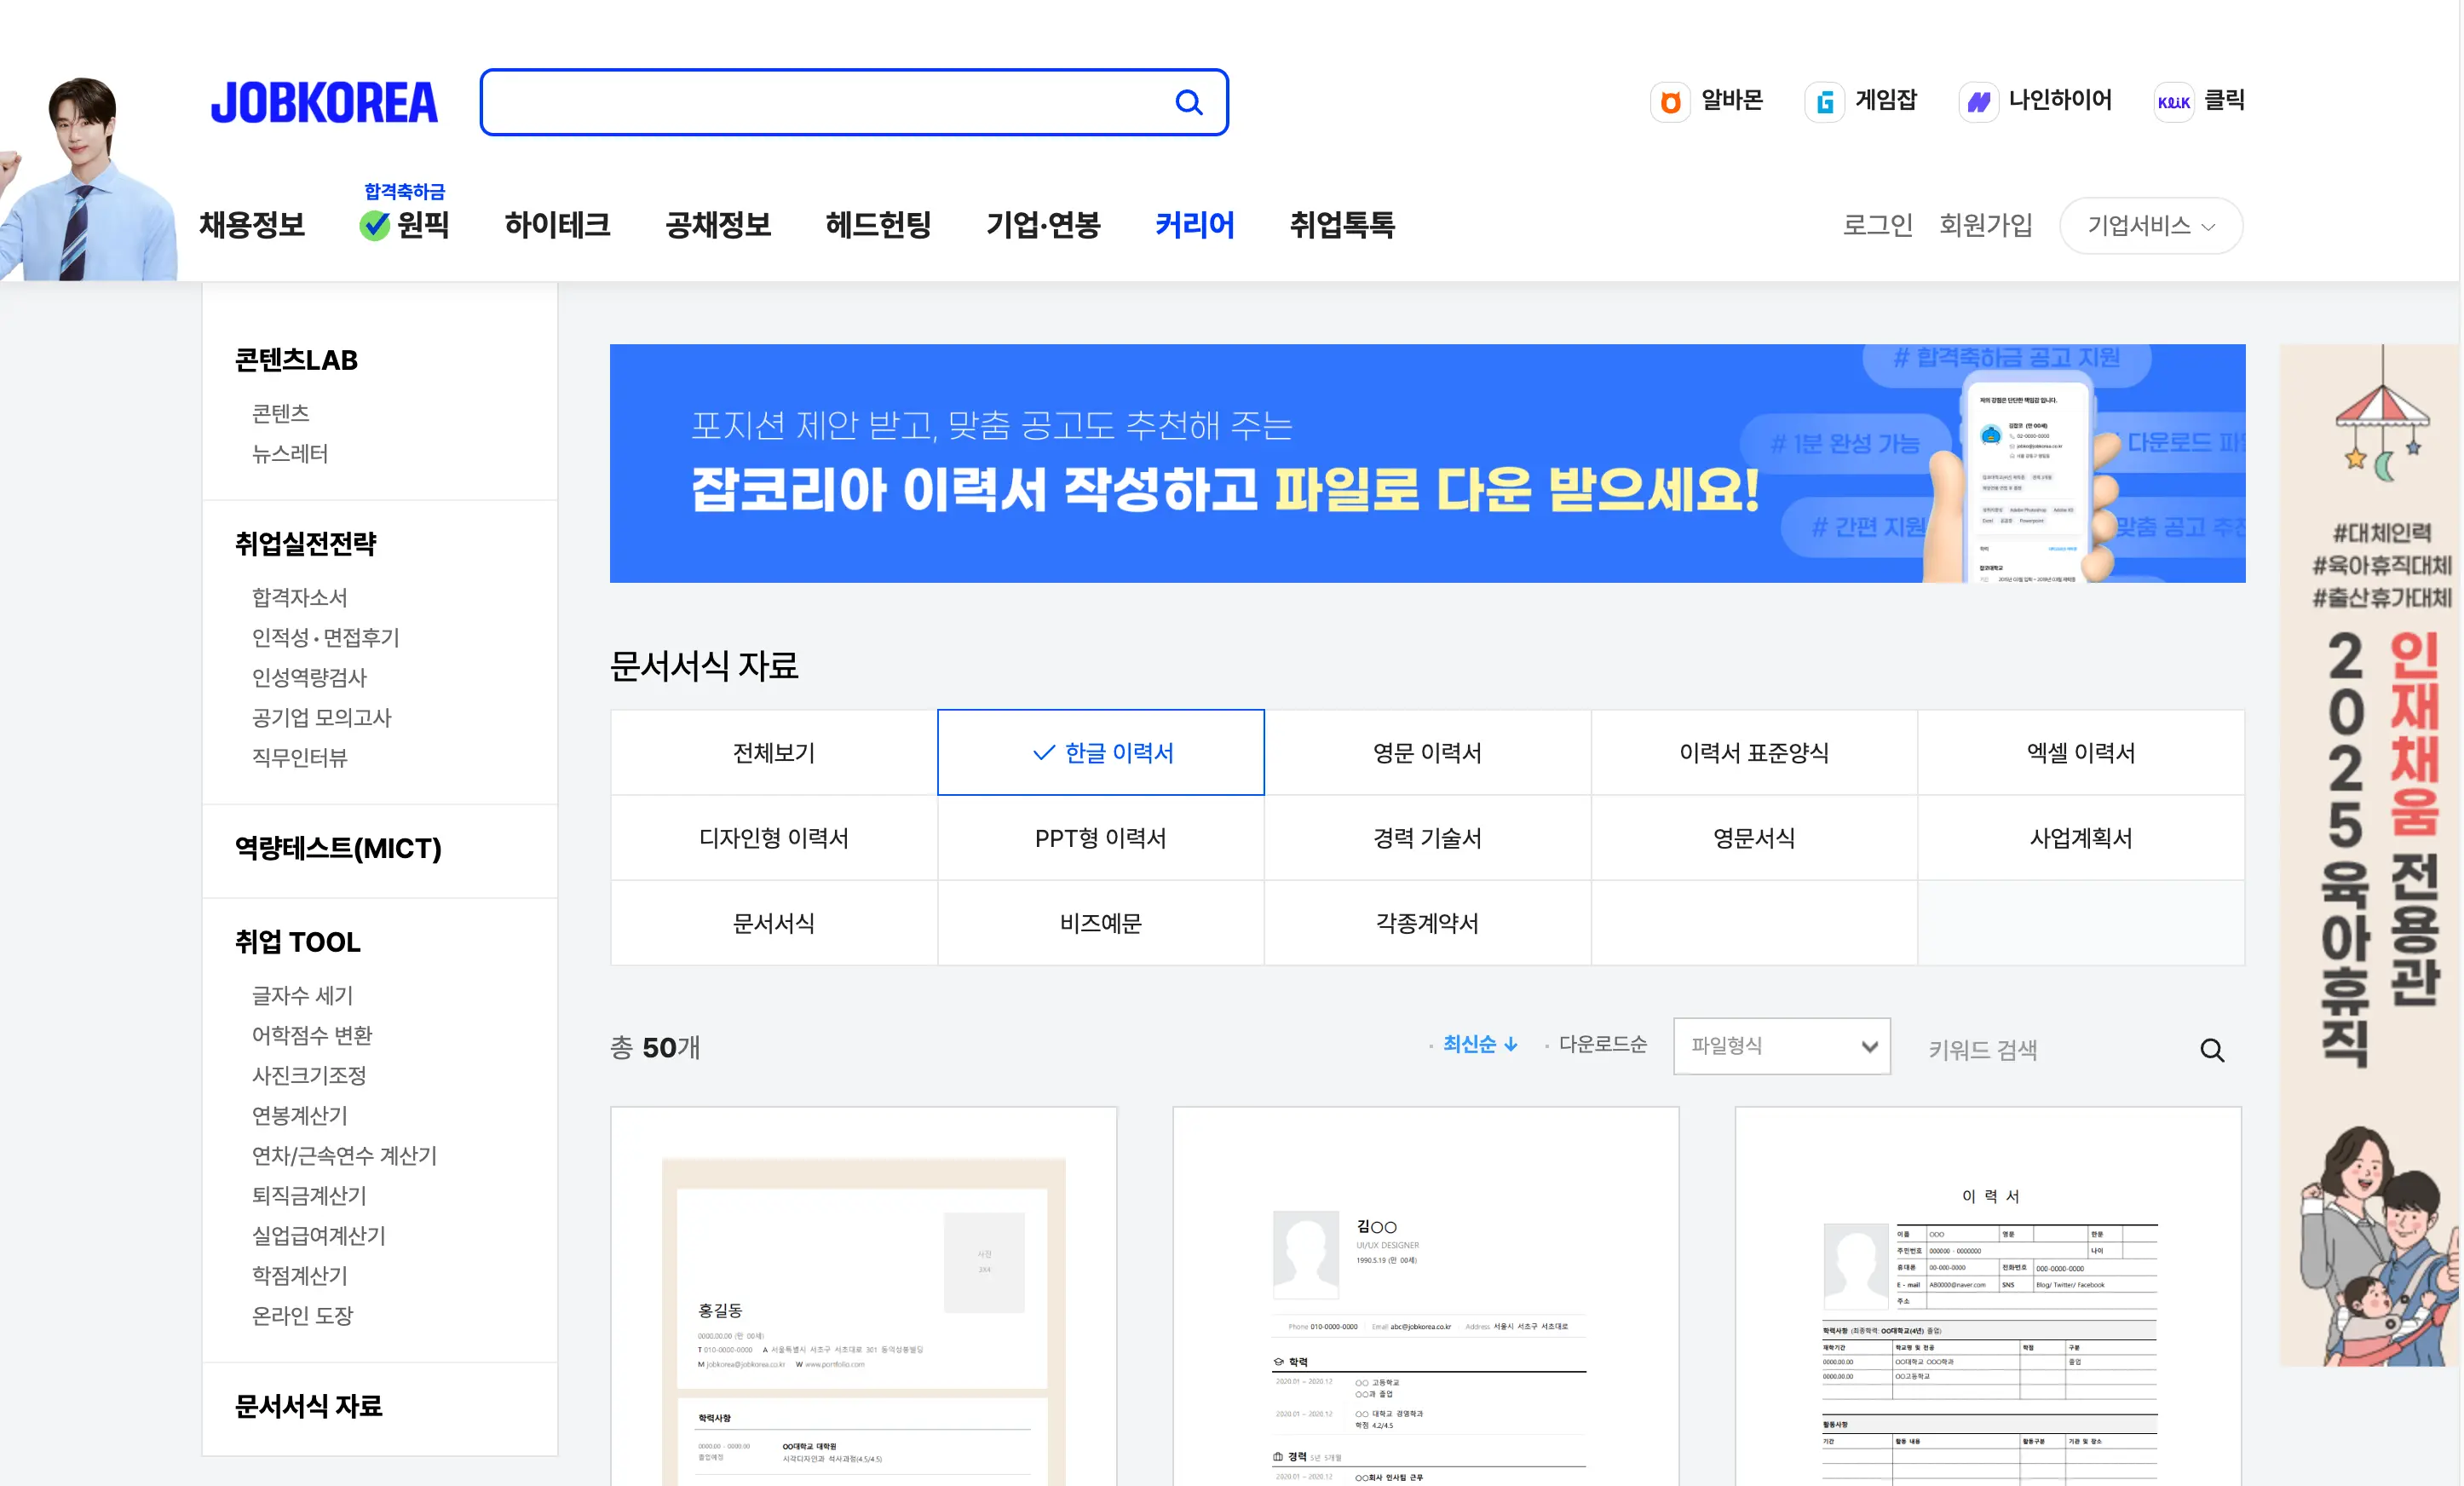Open sidebar link 합격자소서
This screenshot has width=2464, height=1486.
point(300,597)
